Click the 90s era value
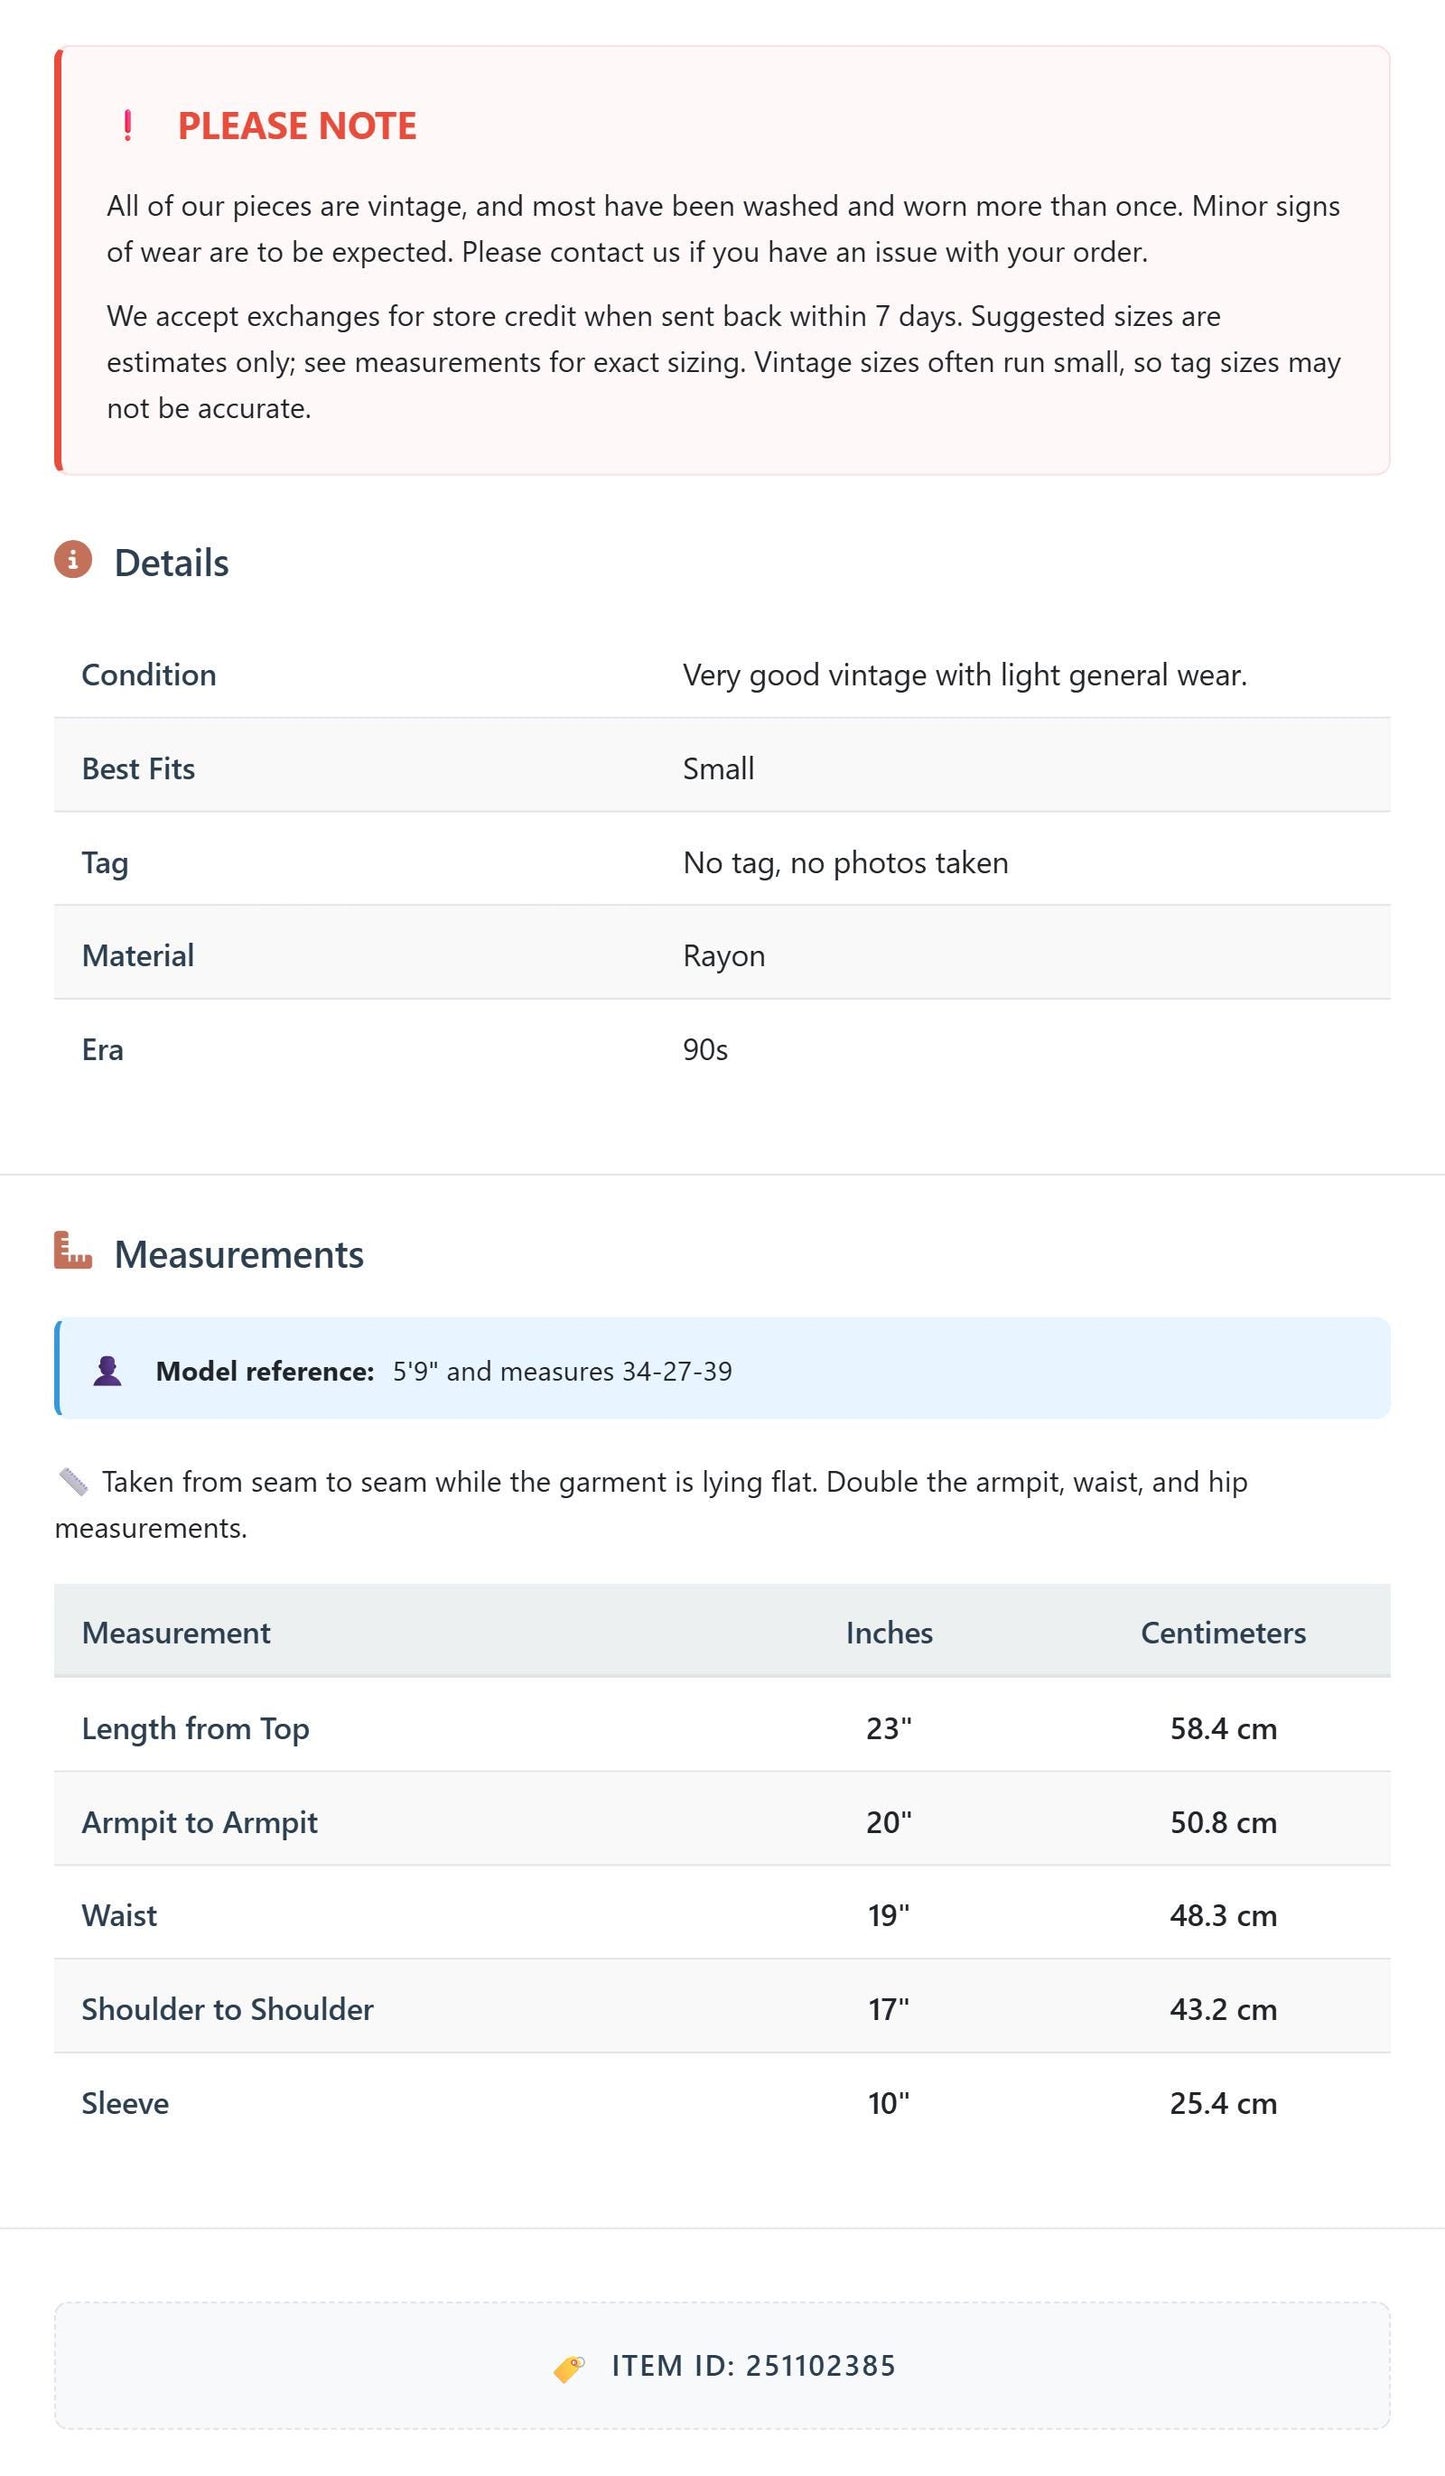1445x2476 pixels. (x=705, y=1050)
